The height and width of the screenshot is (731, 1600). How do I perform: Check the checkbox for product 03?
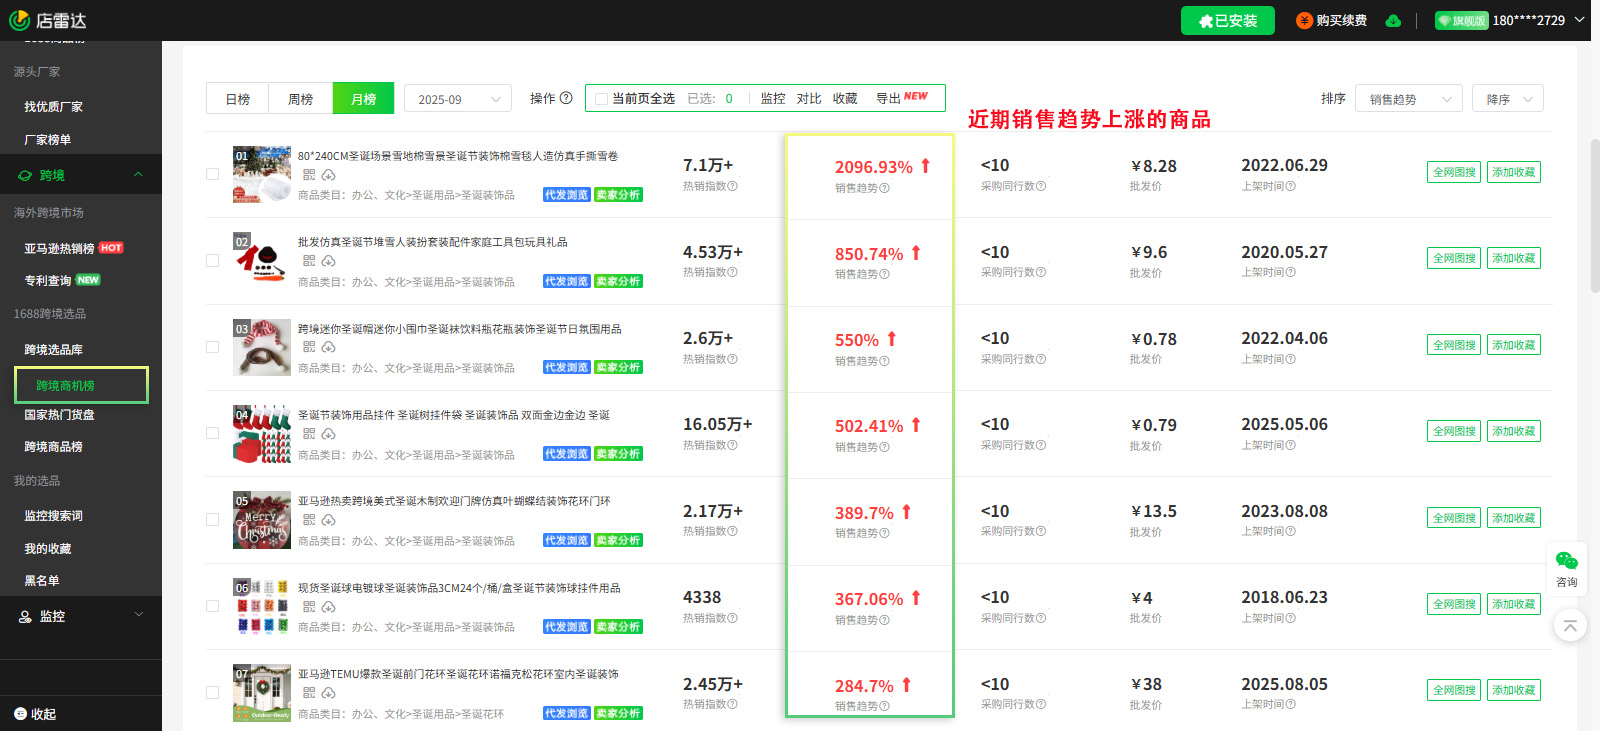(212, 347)
